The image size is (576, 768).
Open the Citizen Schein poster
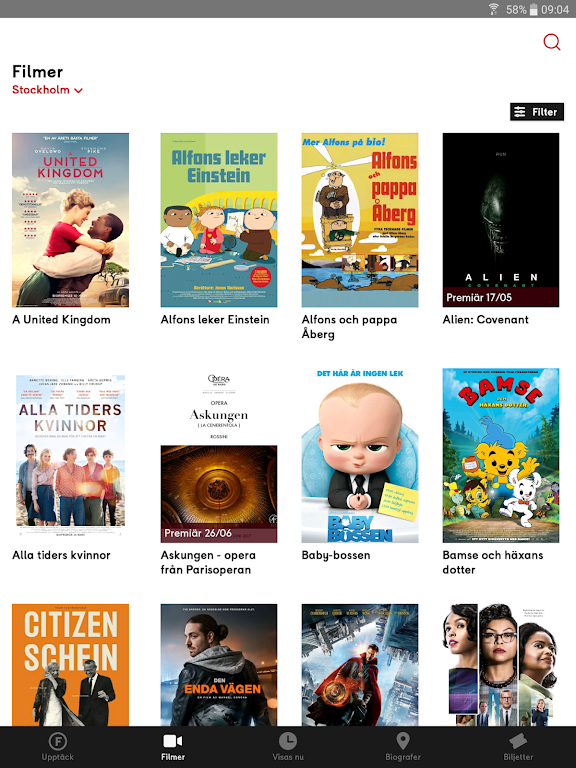(71, 665)
